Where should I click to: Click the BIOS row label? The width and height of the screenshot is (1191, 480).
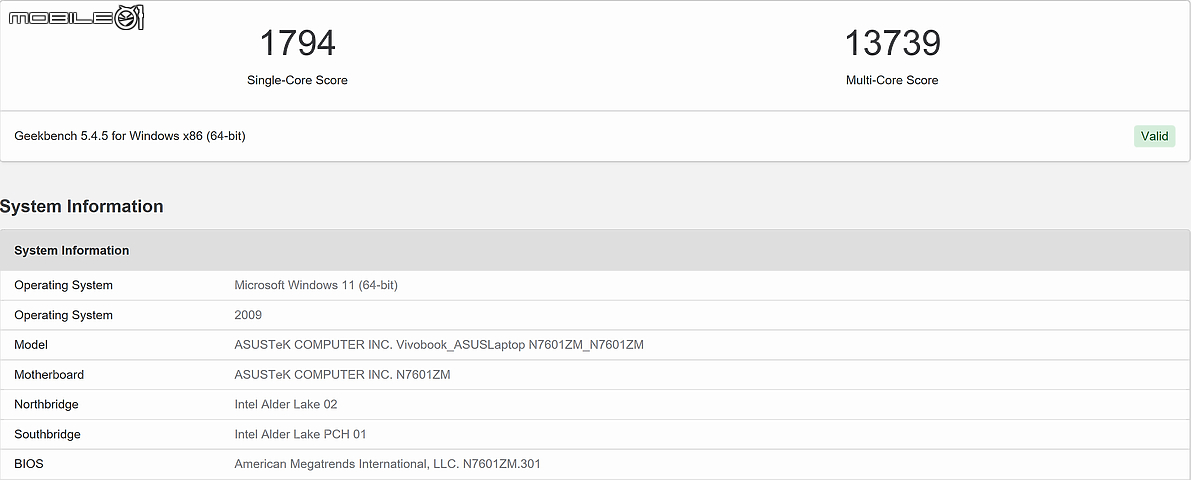pyautogui.click(x=29, y=464)
